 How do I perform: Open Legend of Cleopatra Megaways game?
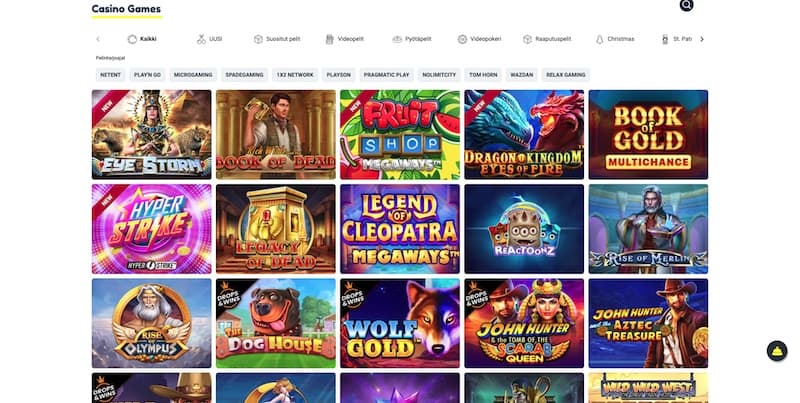(x=400, y=229)
